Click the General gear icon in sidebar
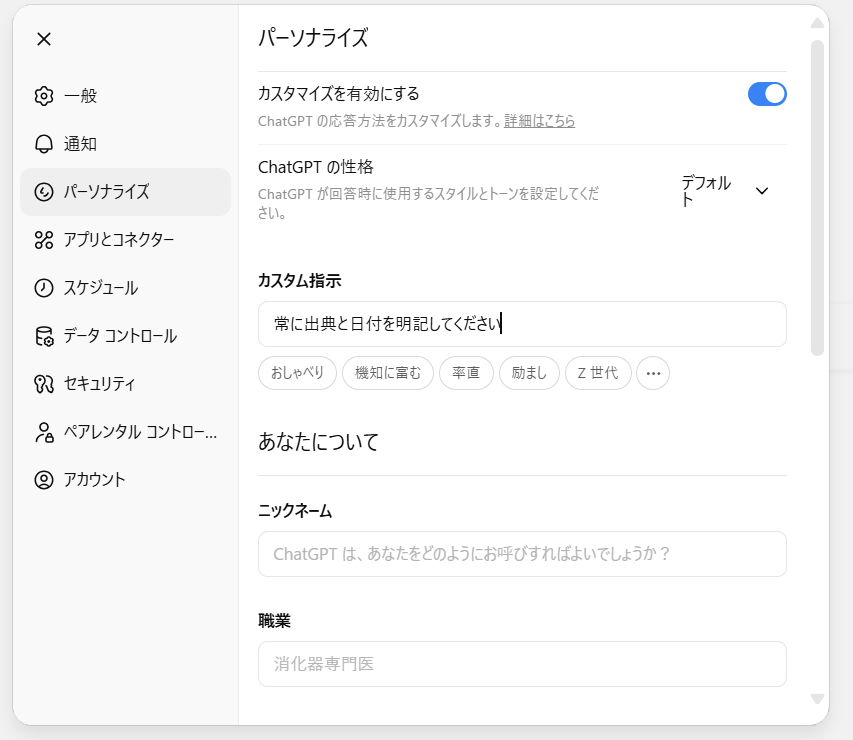This screenshot has height=740, width=853. pyautogui.click(x=43, y=96)
